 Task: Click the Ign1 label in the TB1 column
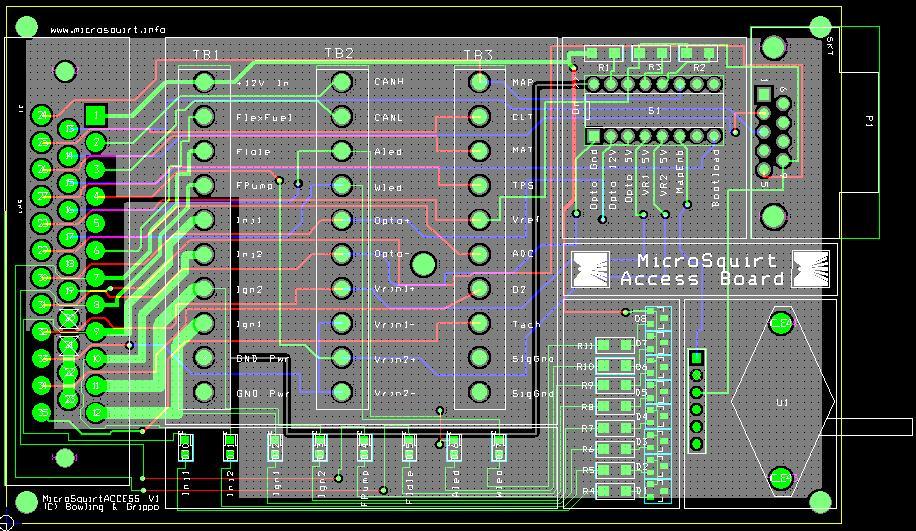249,324
